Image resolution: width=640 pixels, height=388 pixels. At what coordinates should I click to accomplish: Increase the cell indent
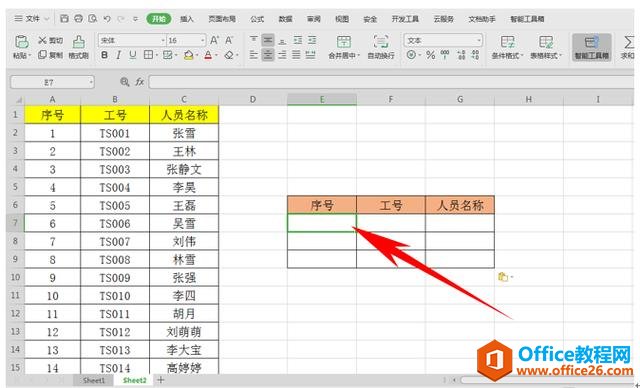(x=312, y=40)
